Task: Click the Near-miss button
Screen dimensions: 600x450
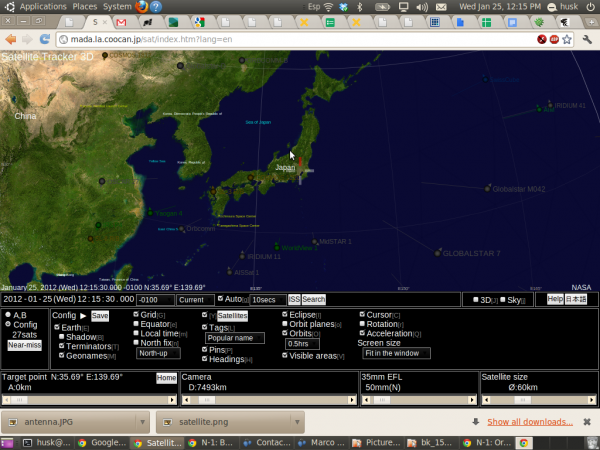Action: 24,345
